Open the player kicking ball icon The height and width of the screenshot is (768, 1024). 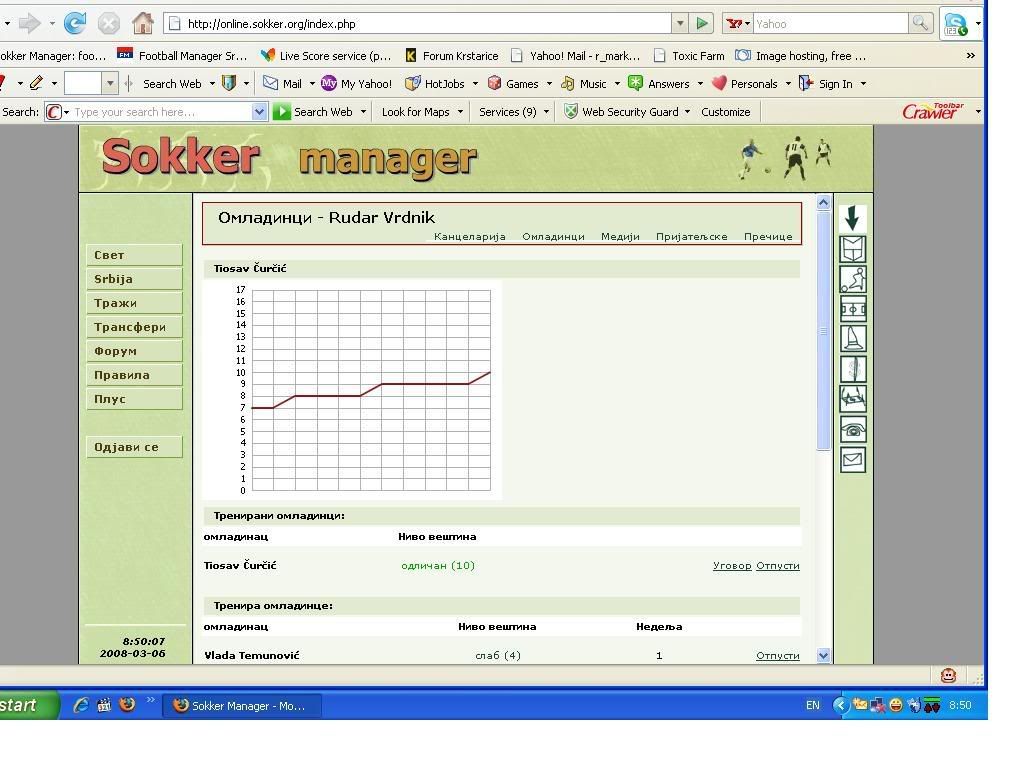point(853,279)
